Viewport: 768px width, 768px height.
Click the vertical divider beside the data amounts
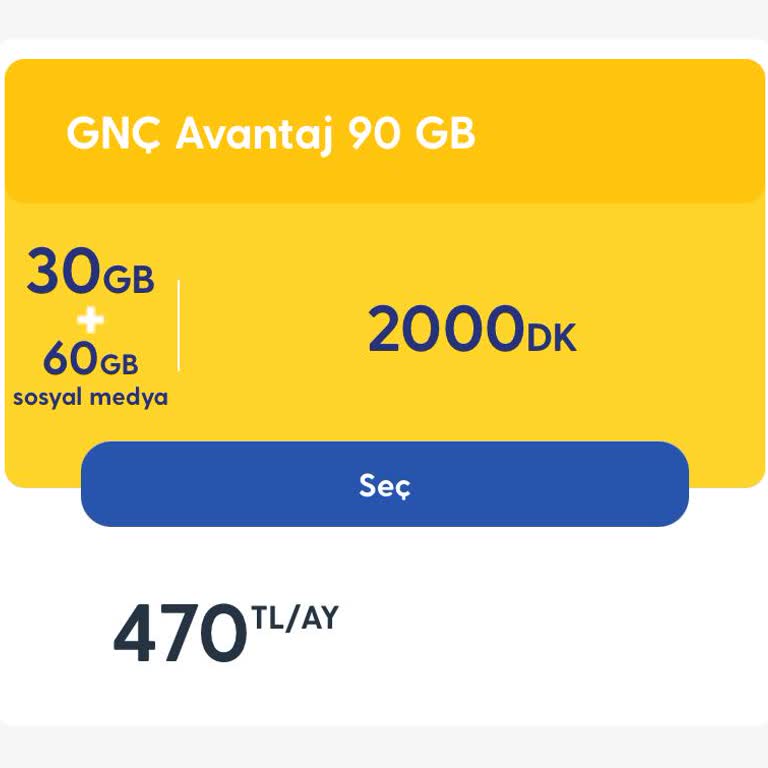pos(179,326)
